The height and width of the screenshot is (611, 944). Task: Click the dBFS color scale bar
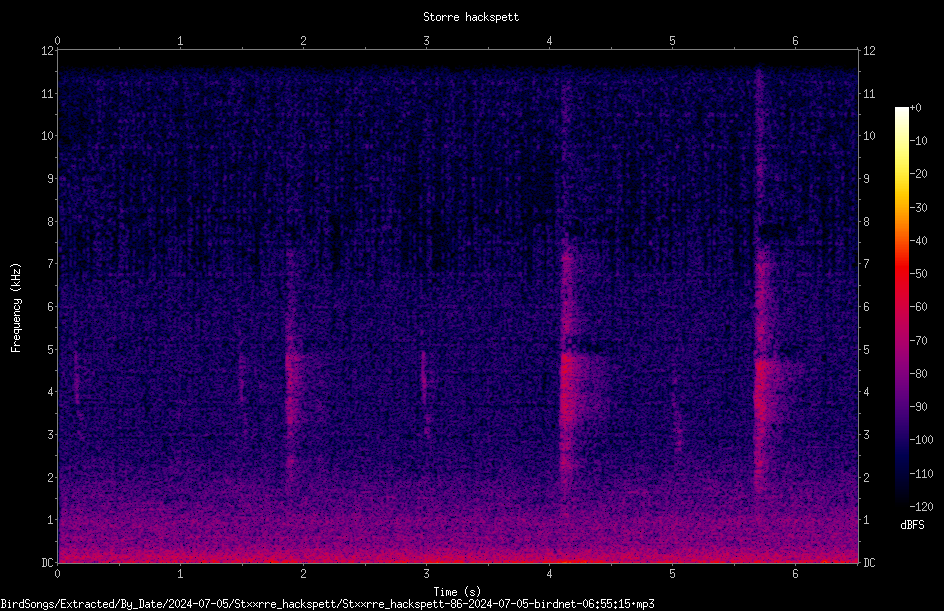[901, 306]
